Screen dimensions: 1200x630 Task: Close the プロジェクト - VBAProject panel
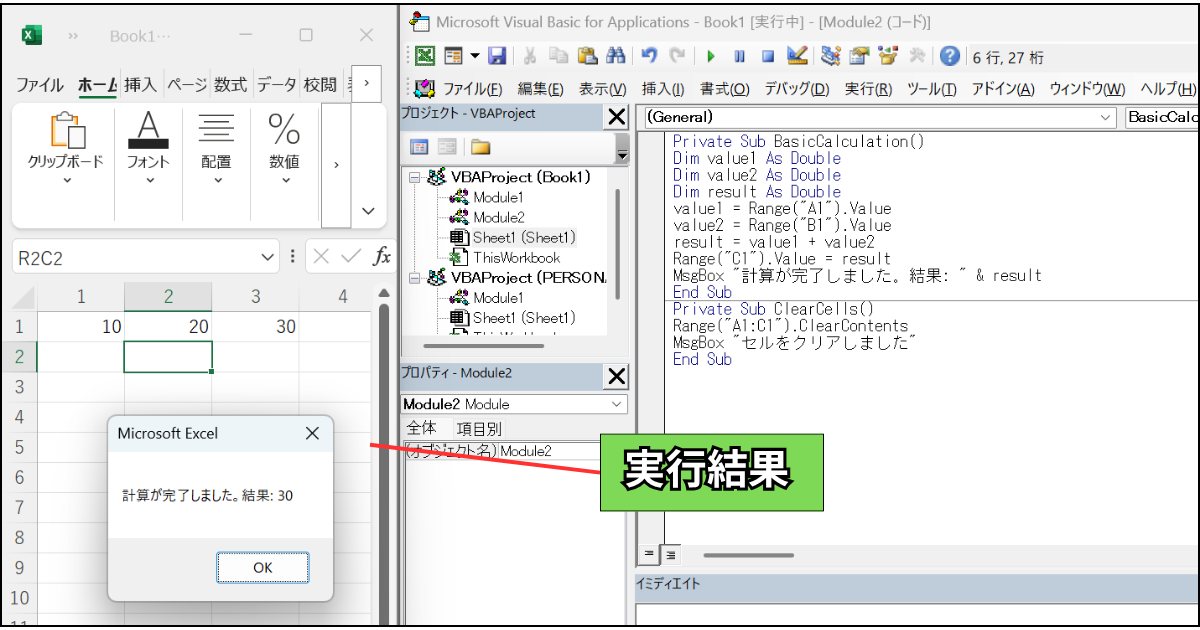click(x=617, y=117)
